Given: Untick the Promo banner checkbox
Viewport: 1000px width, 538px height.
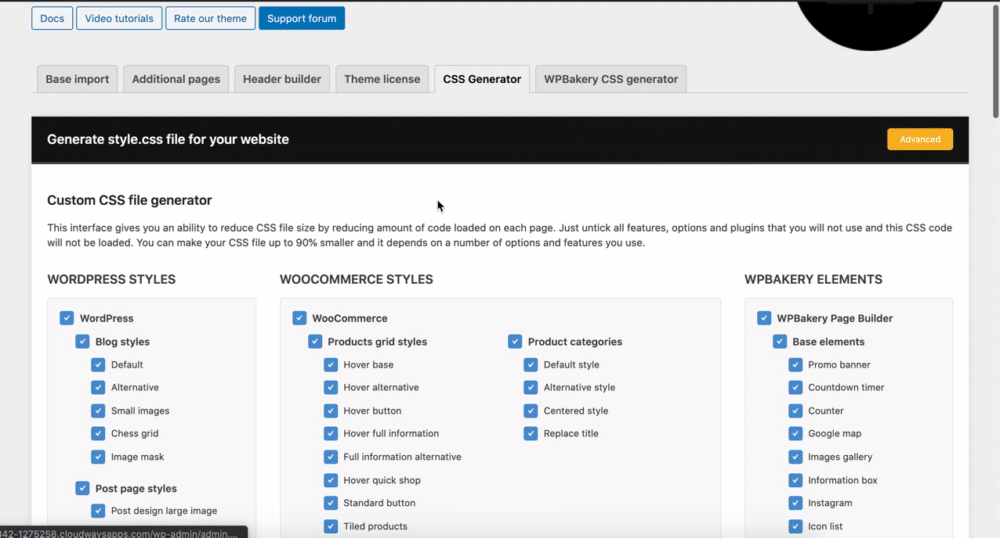Looking at the screenshot, I should [795, 365].
